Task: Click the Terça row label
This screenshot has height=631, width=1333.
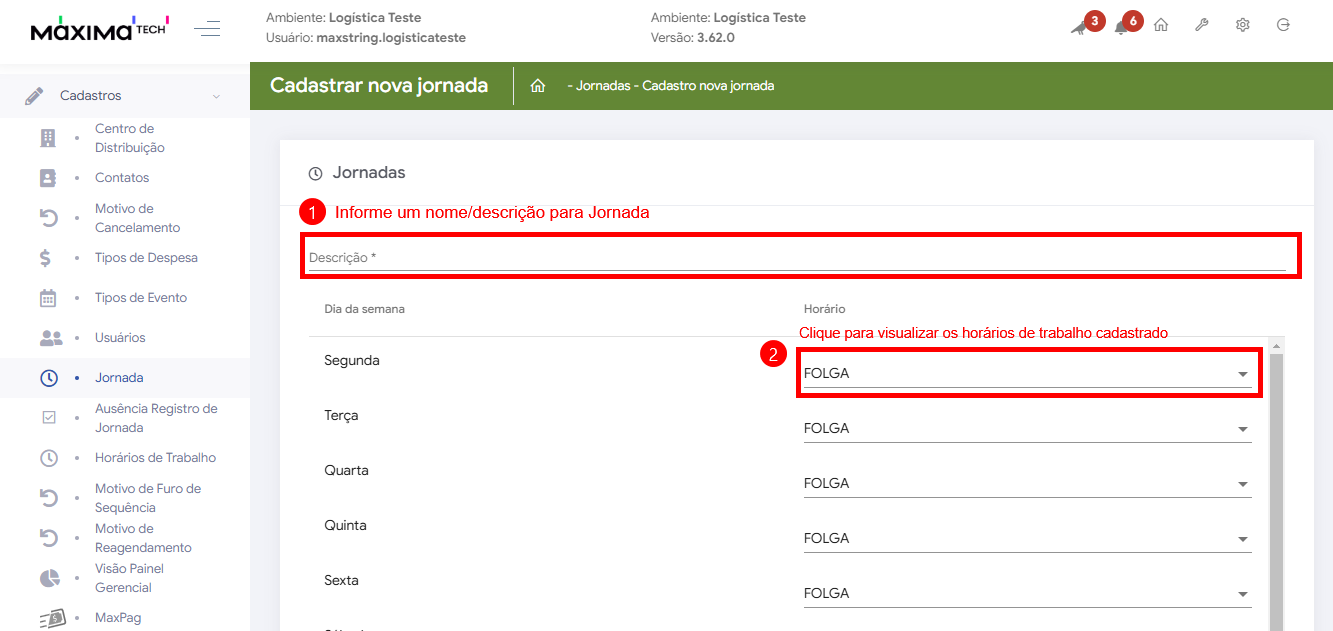Action: pyautogui.click(x=341, y=415)
